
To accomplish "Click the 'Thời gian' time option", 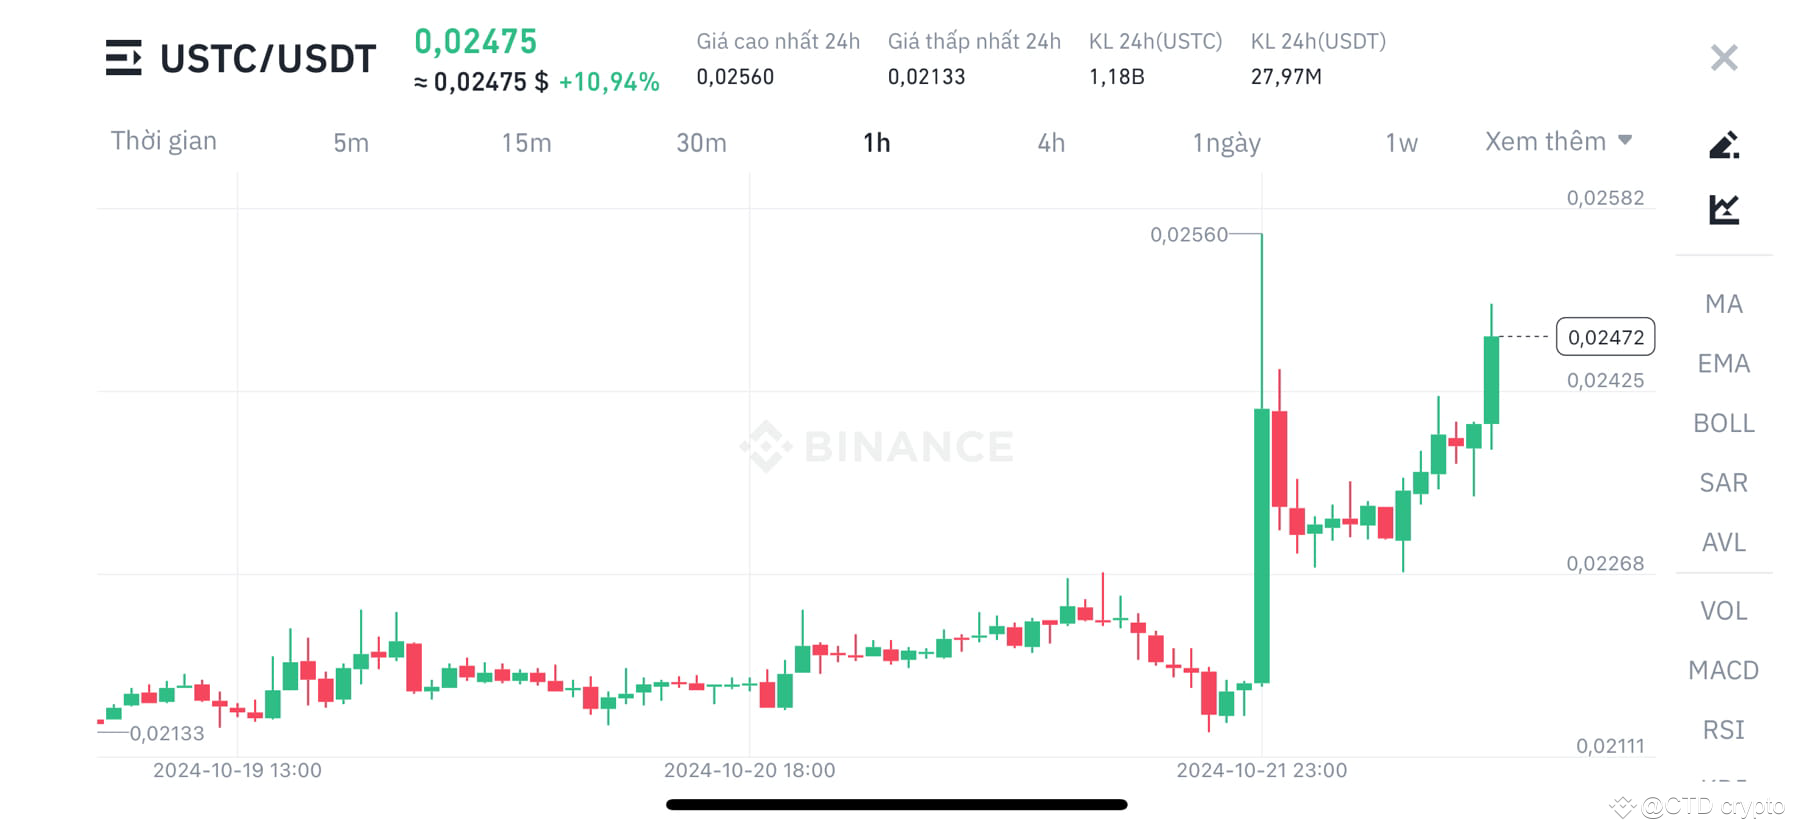I will (164, 141).
